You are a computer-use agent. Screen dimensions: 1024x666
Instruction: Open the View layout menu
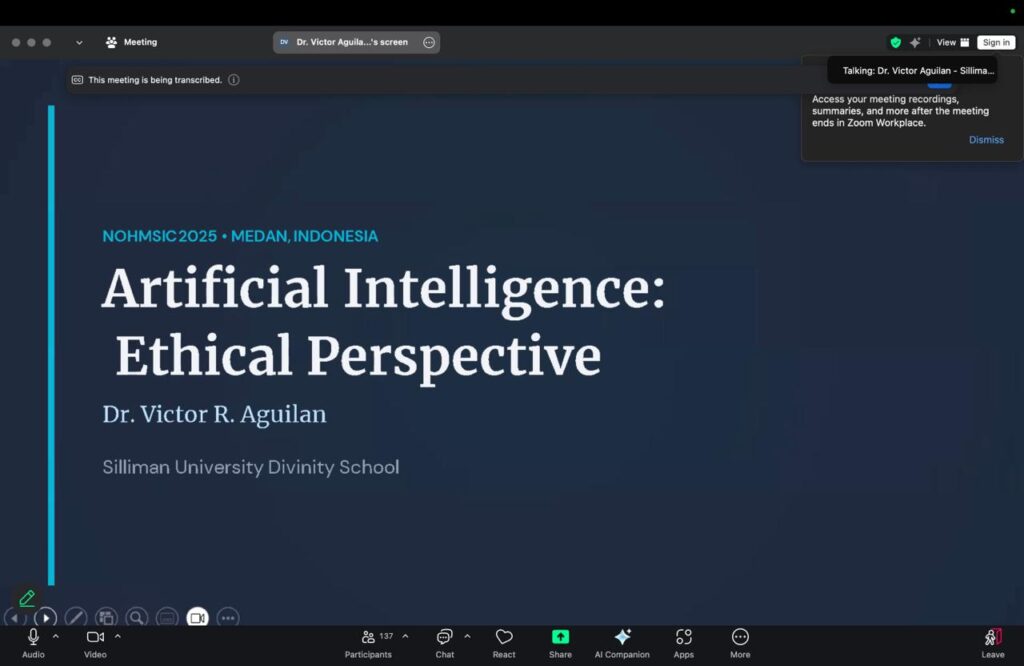952,42
